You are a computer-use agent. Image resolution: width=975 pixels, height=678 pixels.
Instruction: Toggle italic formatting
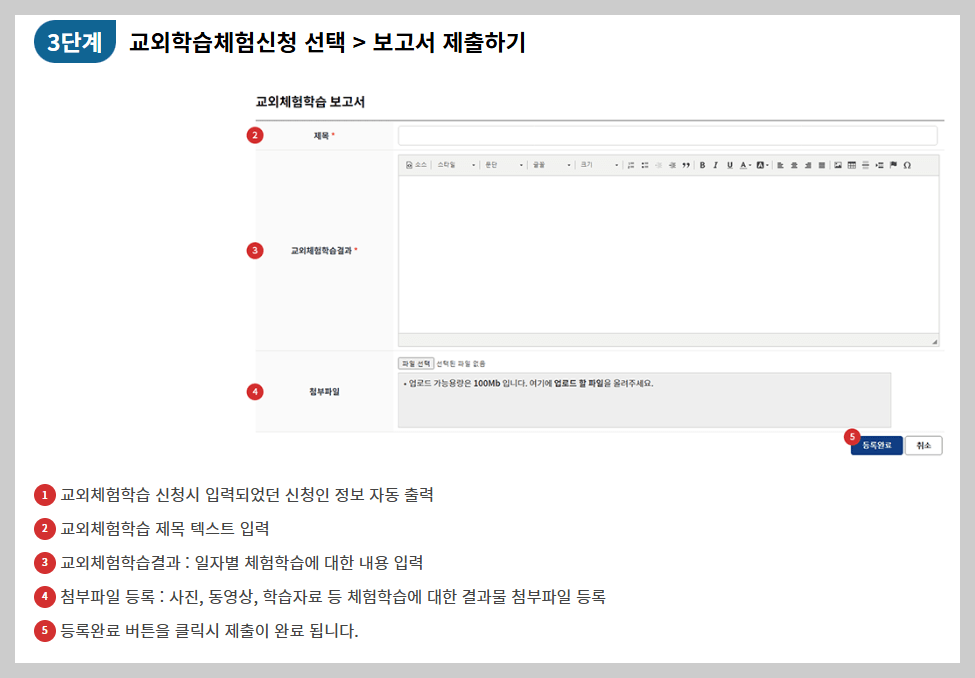click(x=716, y=166)
